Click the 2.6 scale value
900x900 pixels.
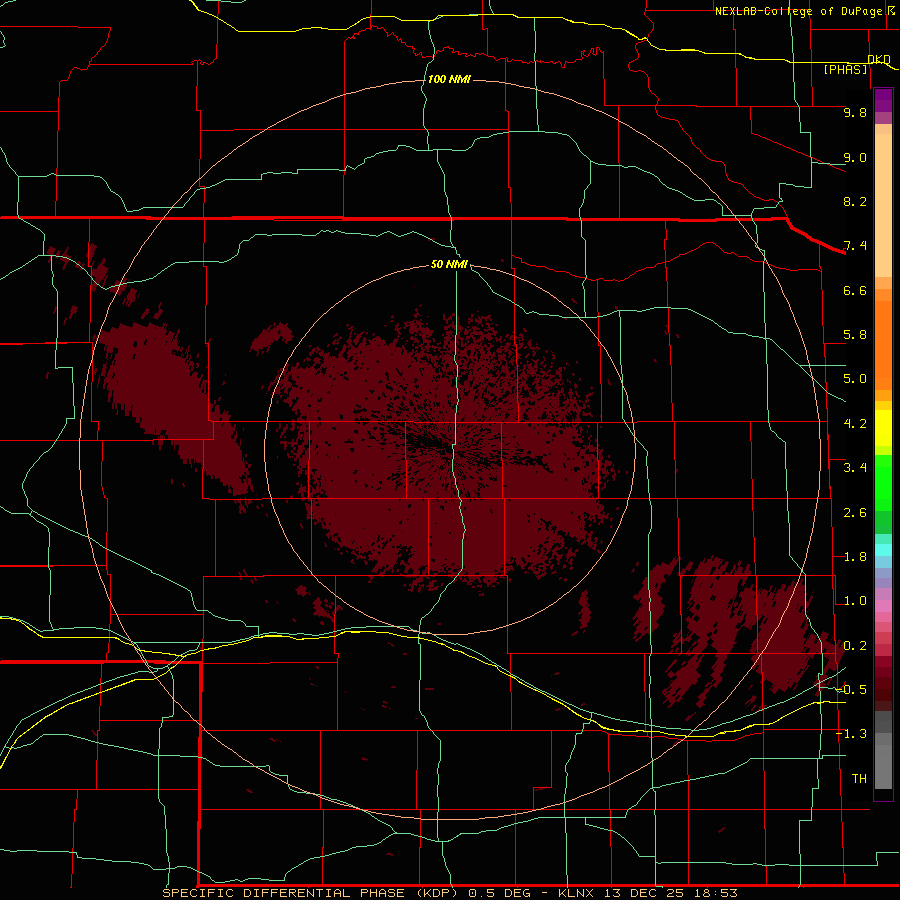click(x=855, y=513)
